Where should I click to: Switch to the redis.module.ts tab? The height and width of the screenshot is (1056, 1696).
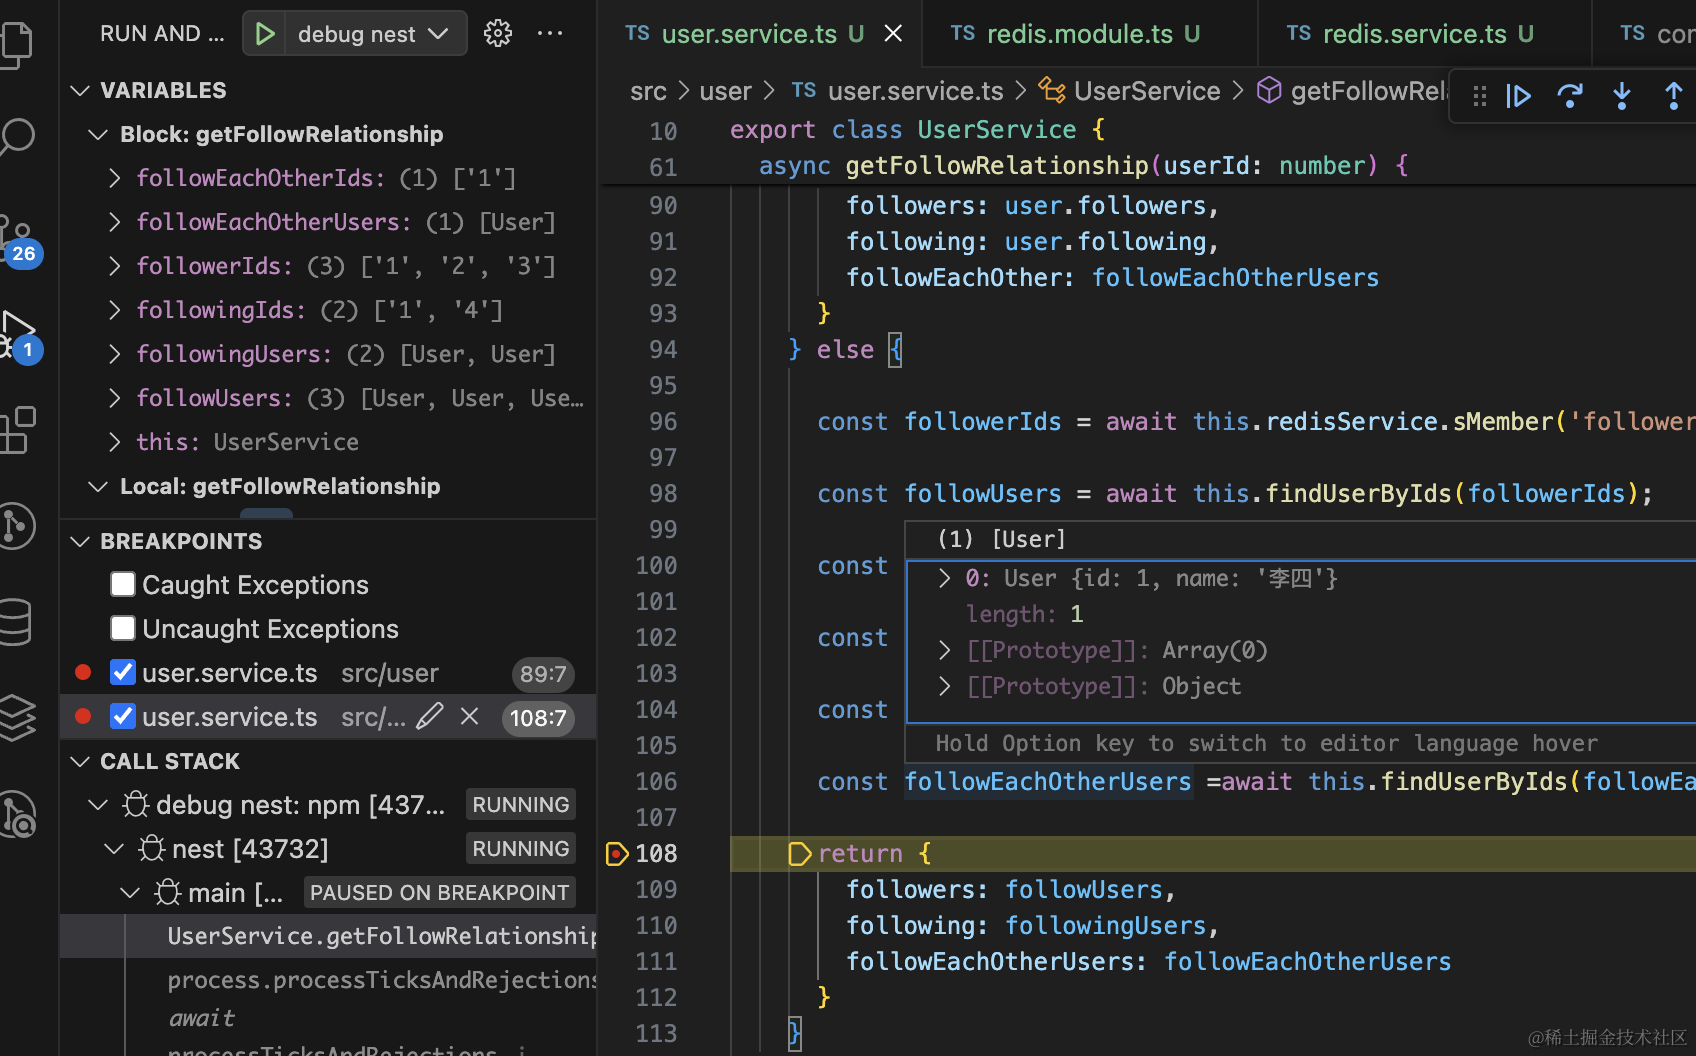coord(1079,34)
